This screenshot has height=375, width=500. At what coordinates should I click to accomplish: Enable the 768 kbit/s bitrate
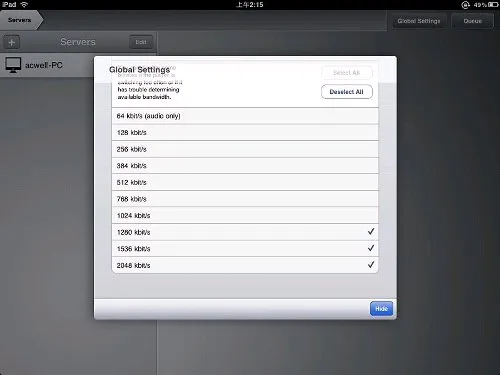tap(245, 199)
